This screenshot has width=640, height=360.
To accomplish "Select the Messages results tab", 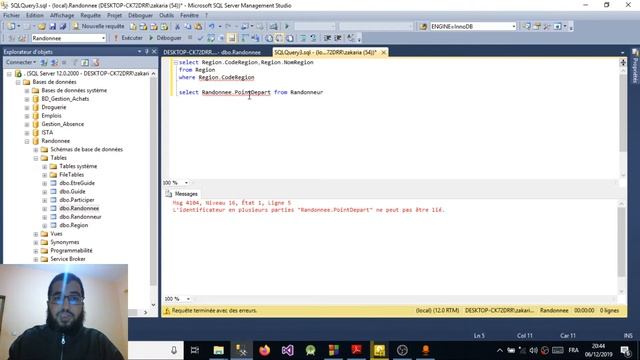I will pyautogui.click(x=182, y=194).
